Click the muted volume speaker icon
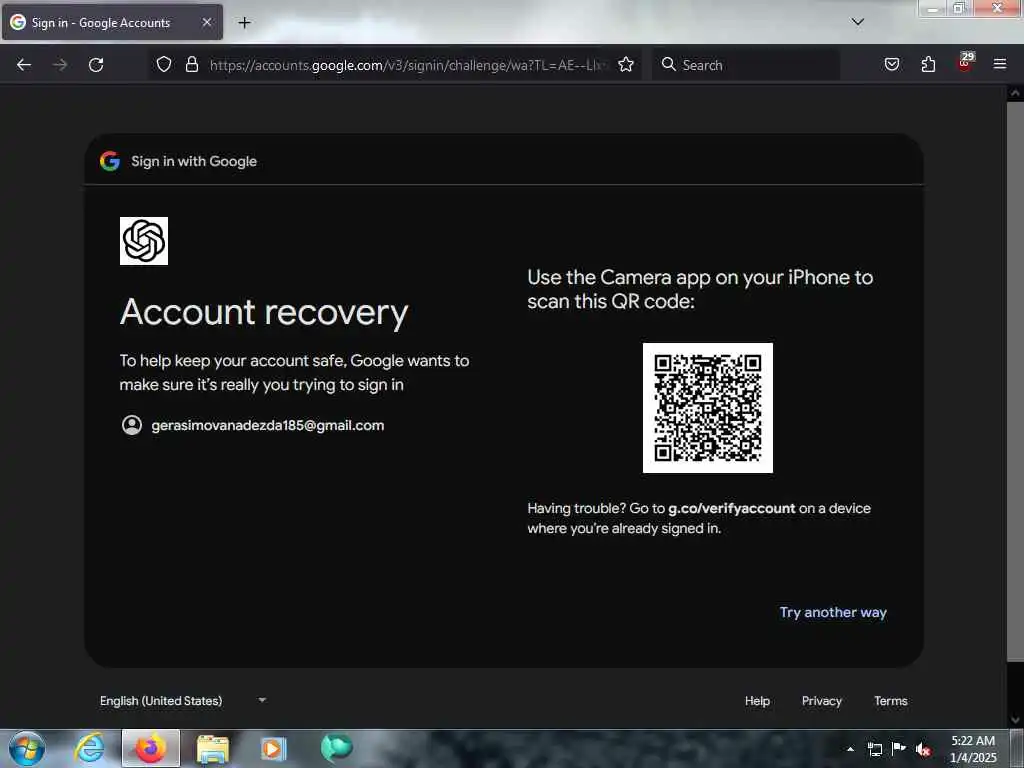 tap(923, 749)
